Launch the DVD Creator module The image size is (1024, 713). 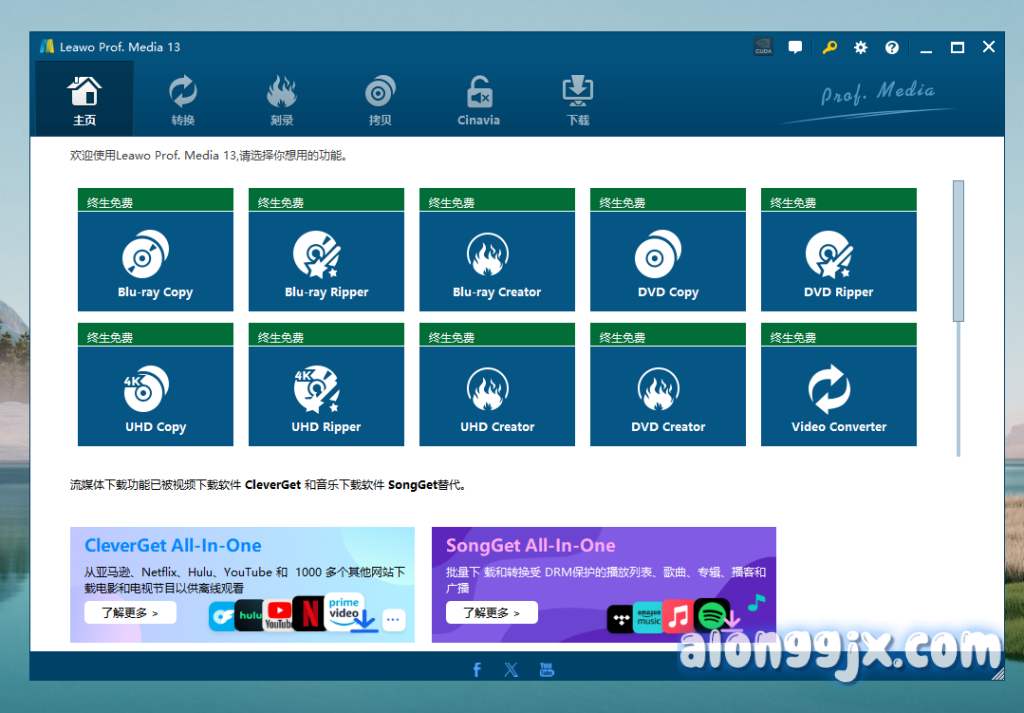(668, 396)
